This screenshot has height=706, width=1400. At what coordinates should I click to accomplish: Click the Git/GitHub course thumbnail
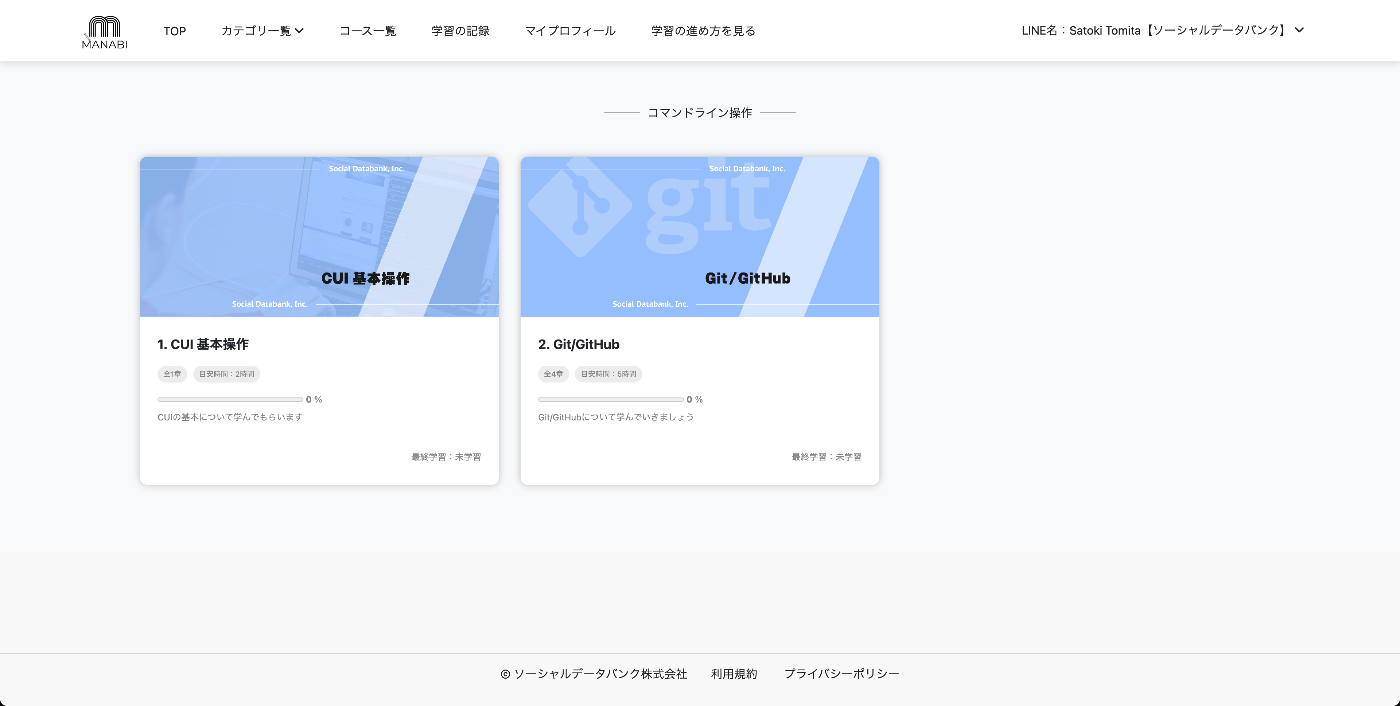tap(700, 237)
